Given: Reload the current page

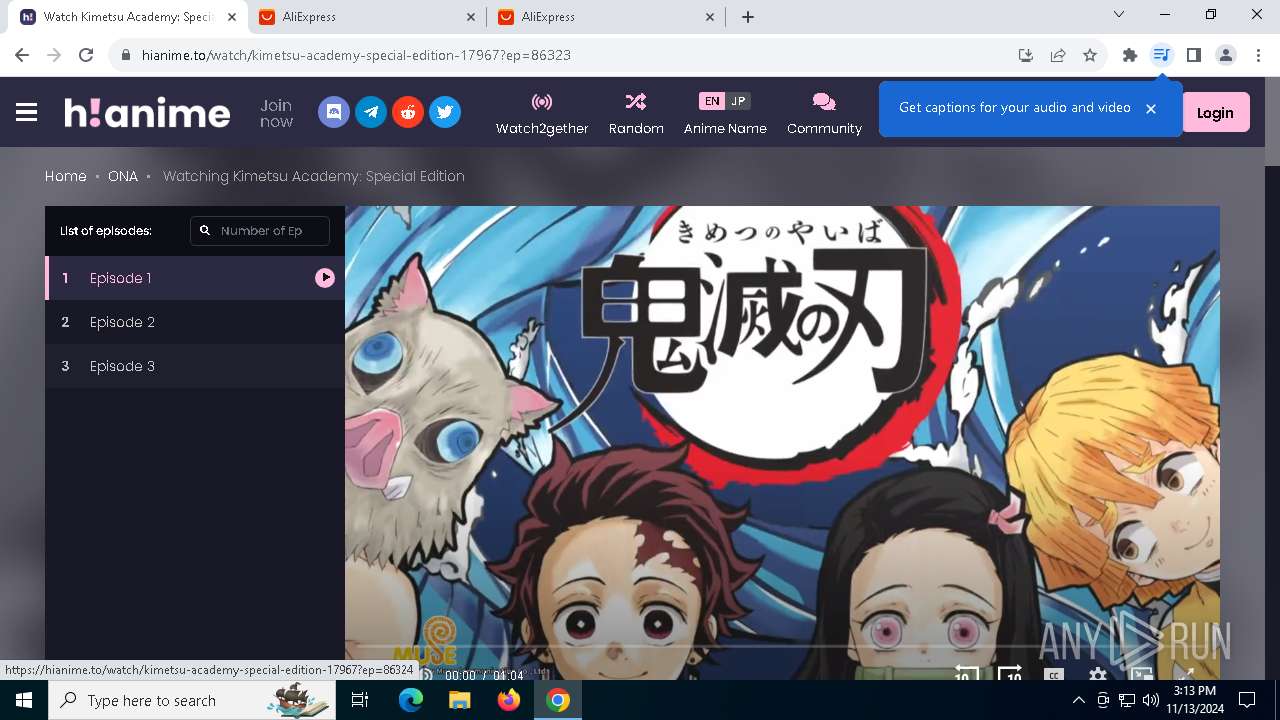Looking at the screenshot, I should pos(86,55).
